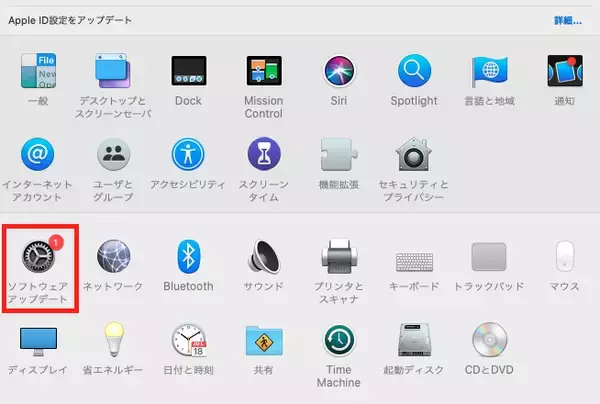Open セキュリティとプライバシー settings

coord(413,156)
